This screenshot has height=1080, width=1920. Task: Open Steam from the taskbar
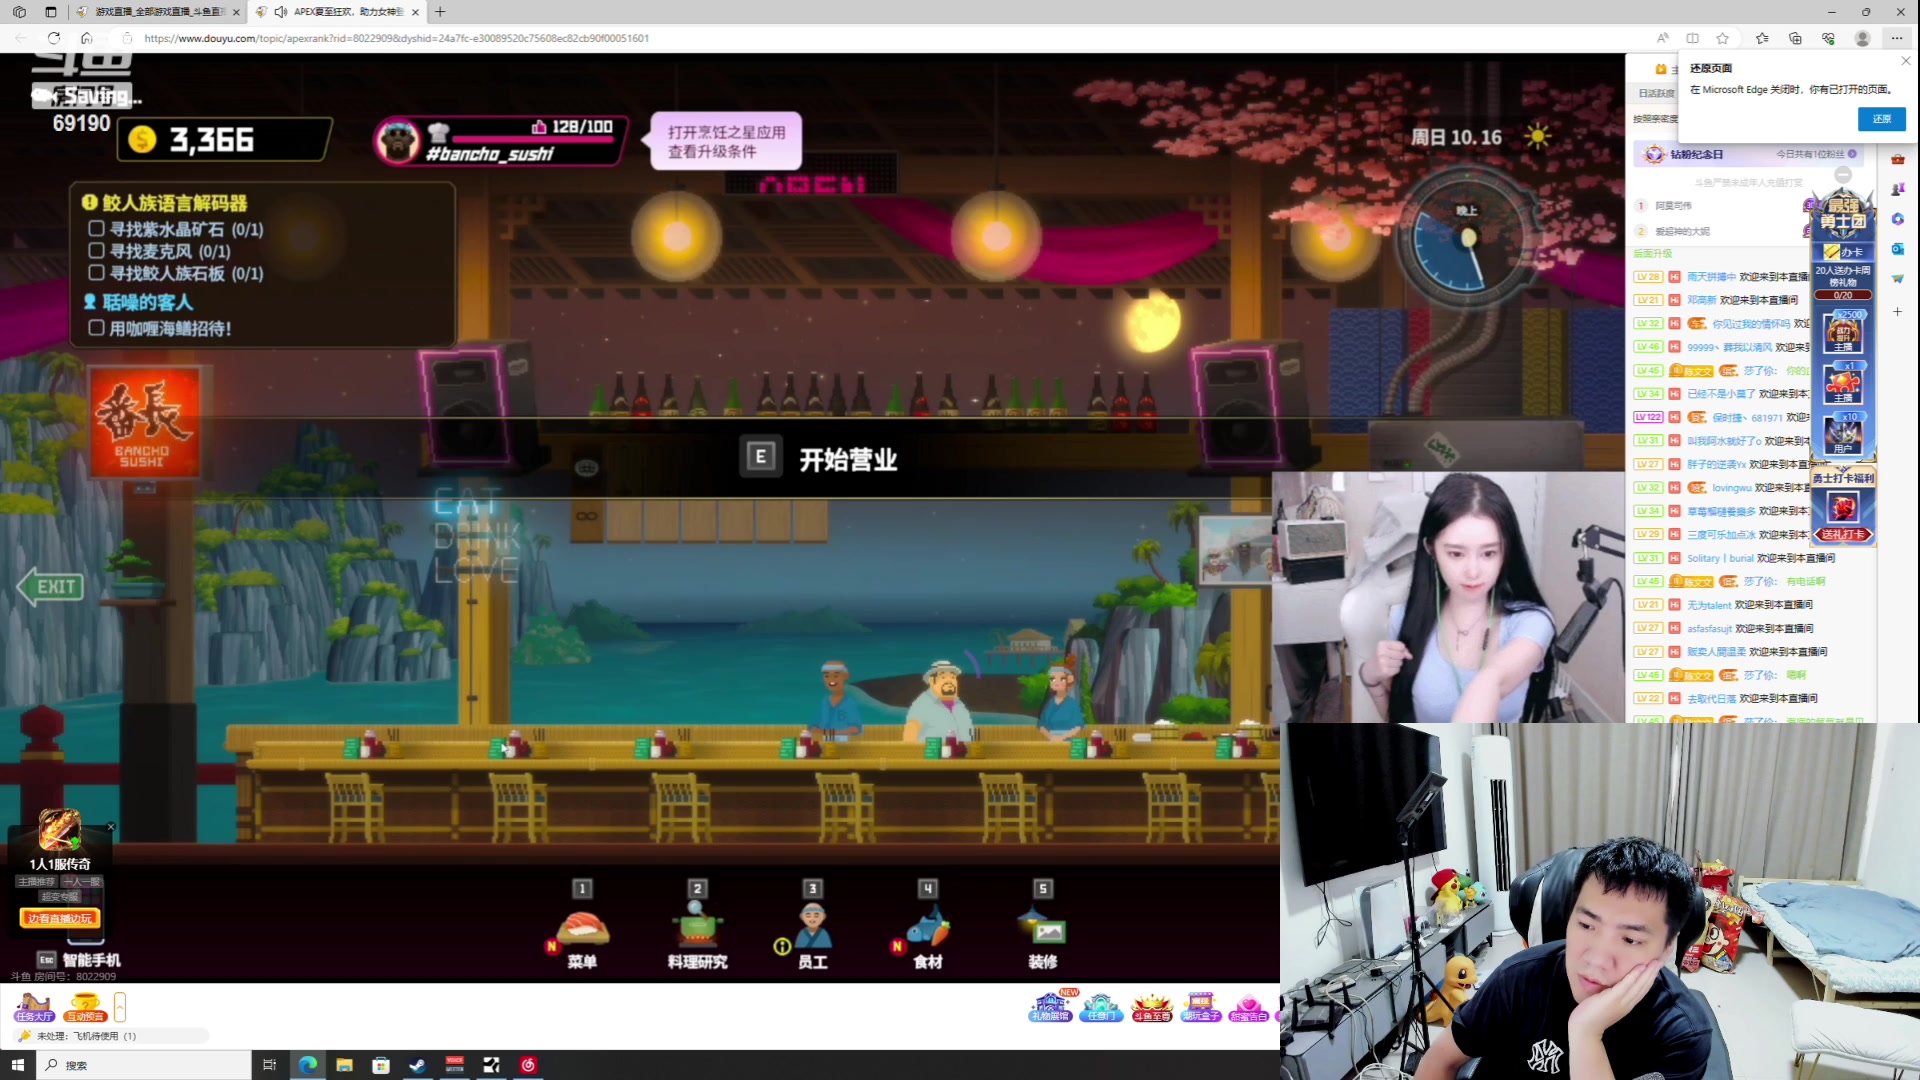[417, 1065]
